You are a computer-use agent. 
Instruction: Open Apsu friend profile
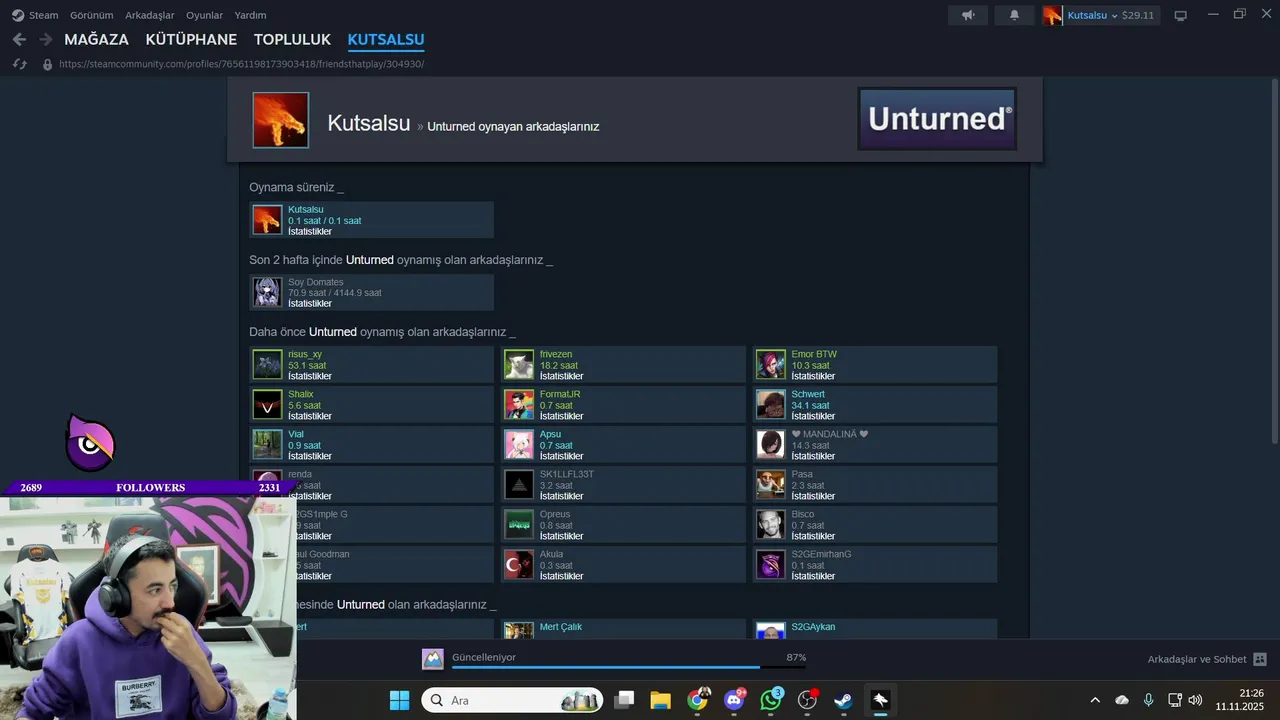(550, 434)
